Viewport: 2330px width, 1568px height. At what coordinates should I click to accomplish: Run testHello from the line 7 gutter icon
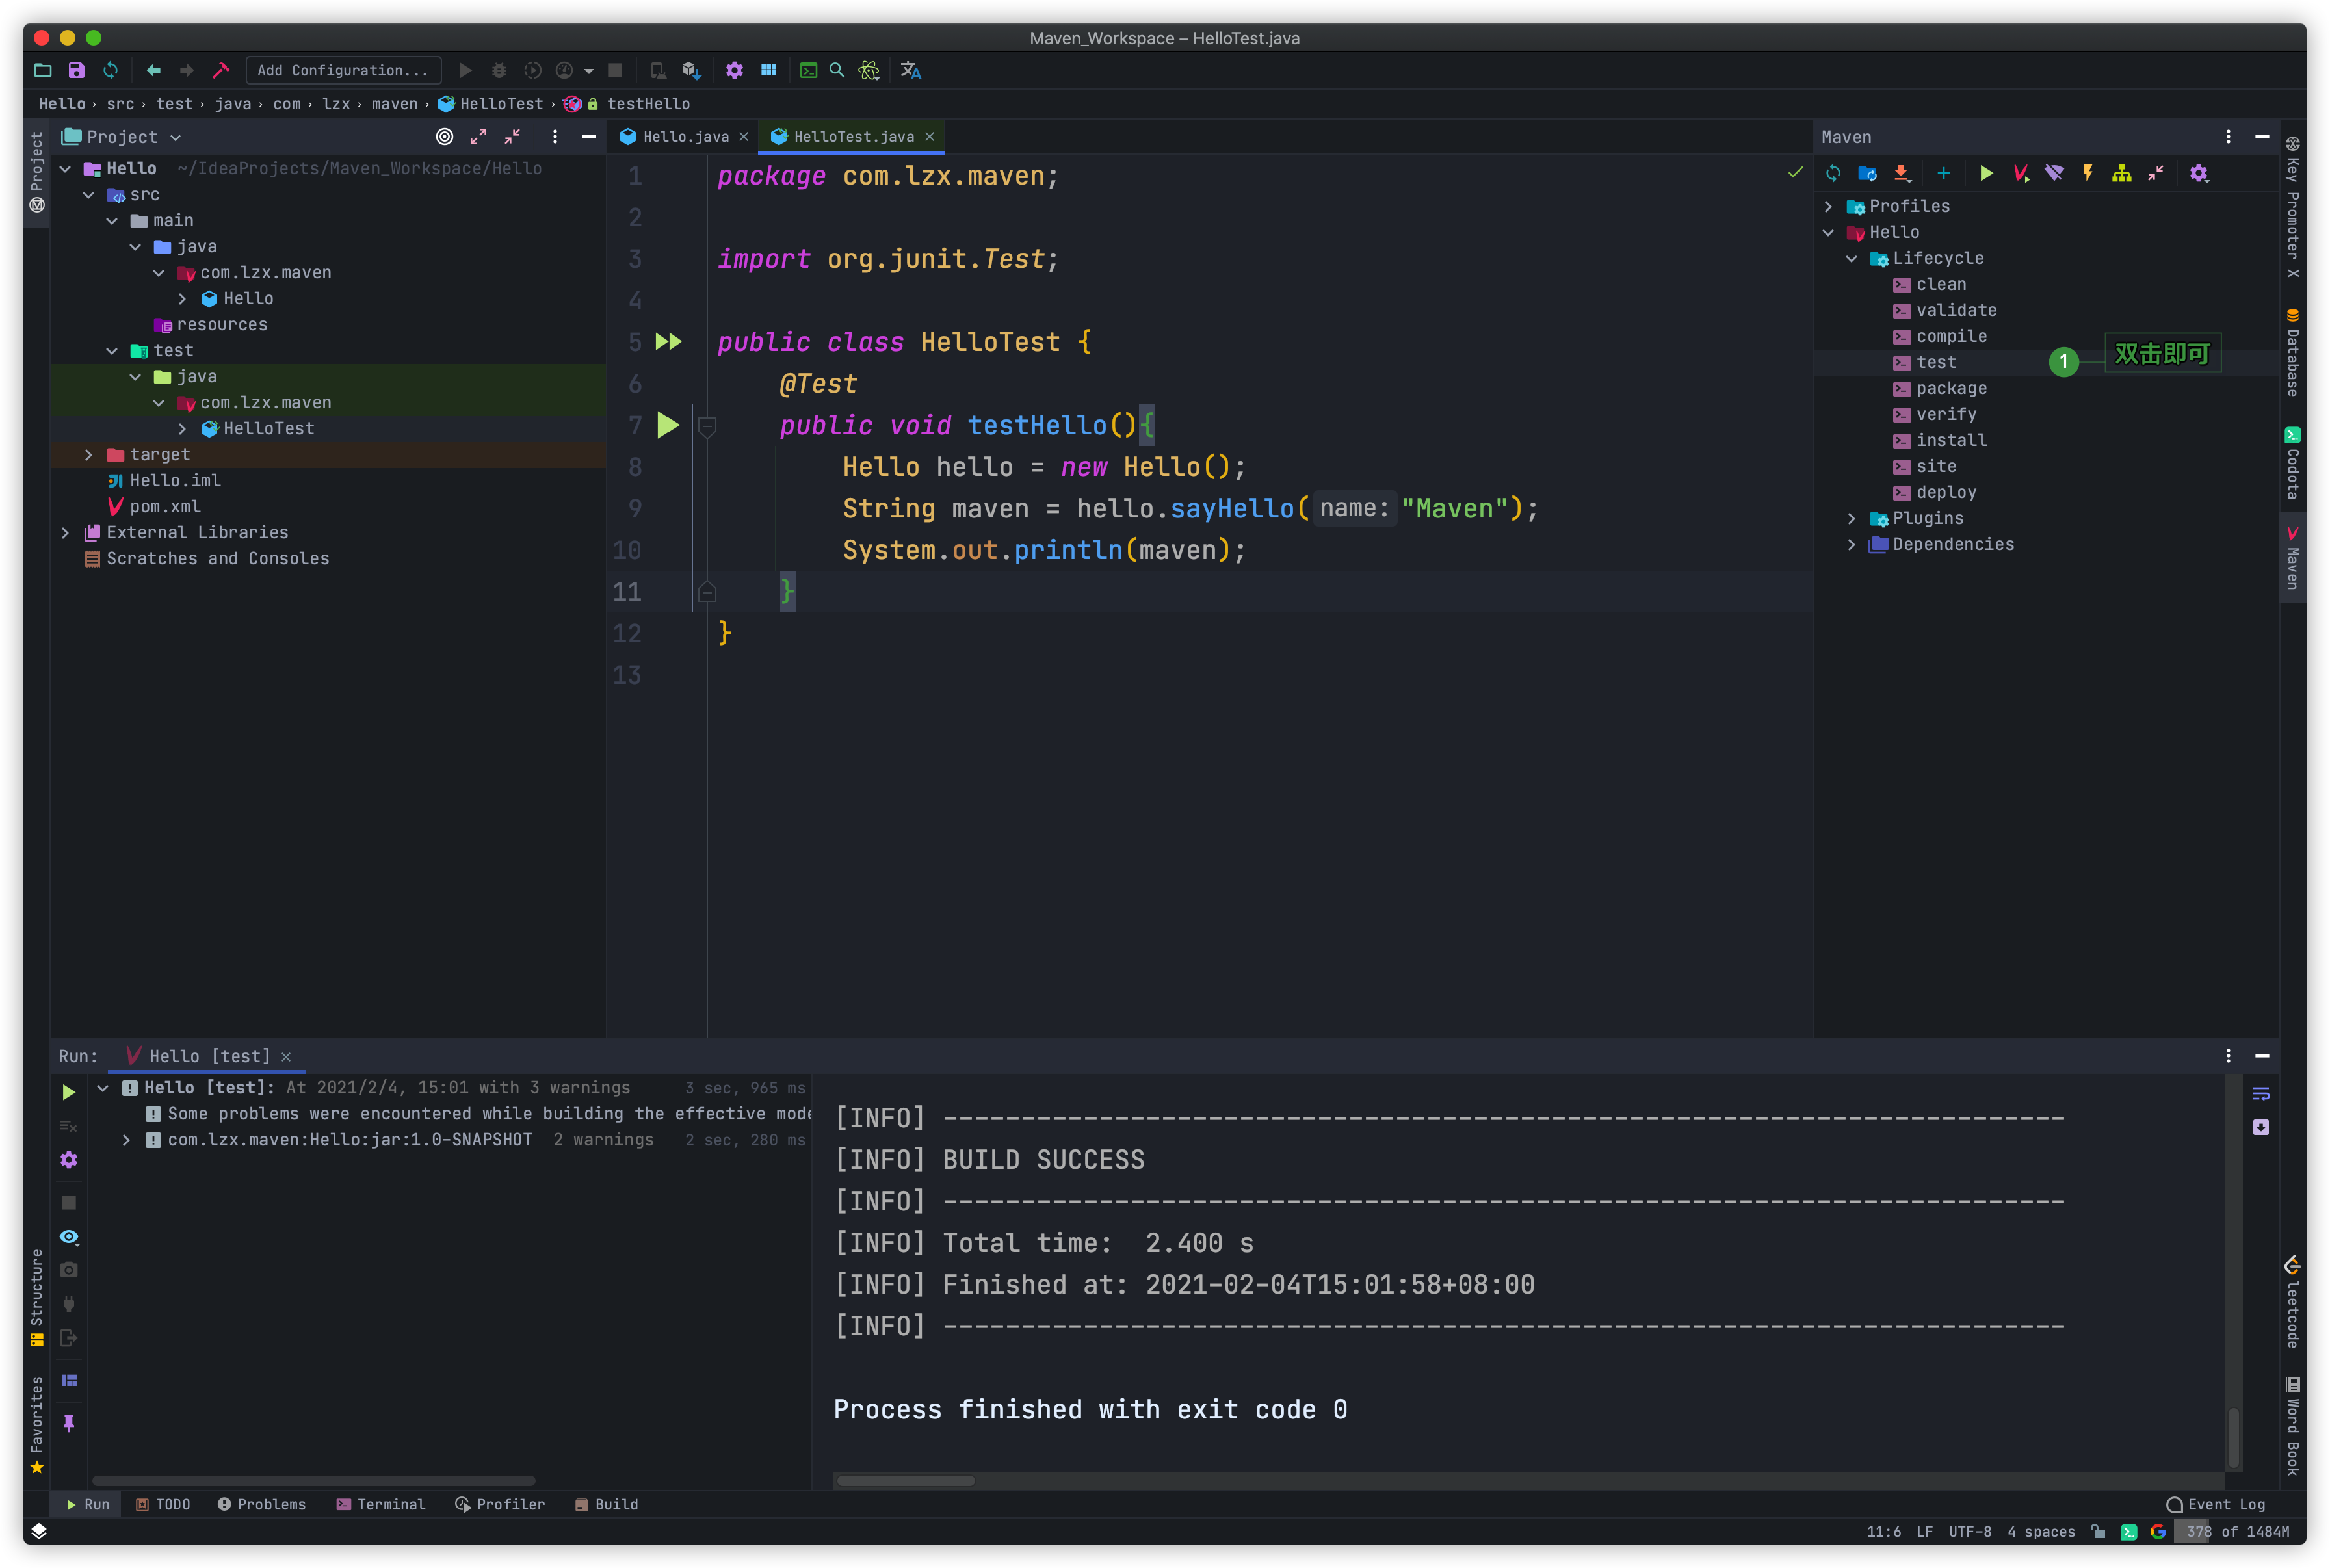click(668, 425)
